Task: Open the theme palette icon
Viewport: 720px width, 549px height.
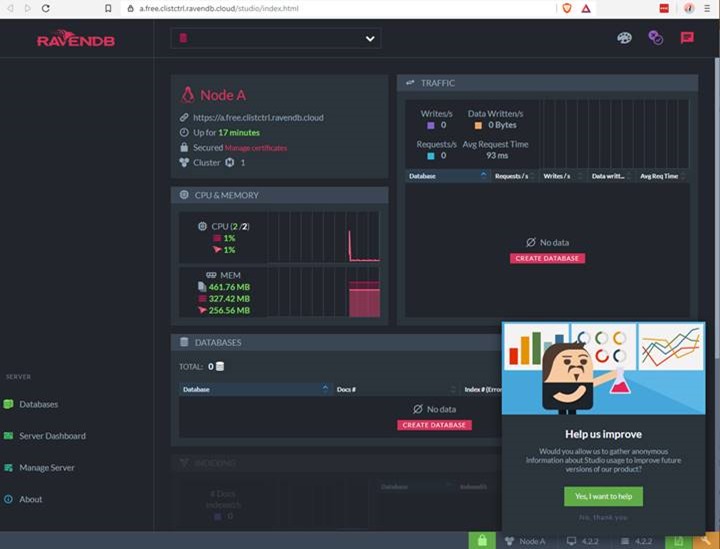Action: pyautogui.click(x=624, y=38)
